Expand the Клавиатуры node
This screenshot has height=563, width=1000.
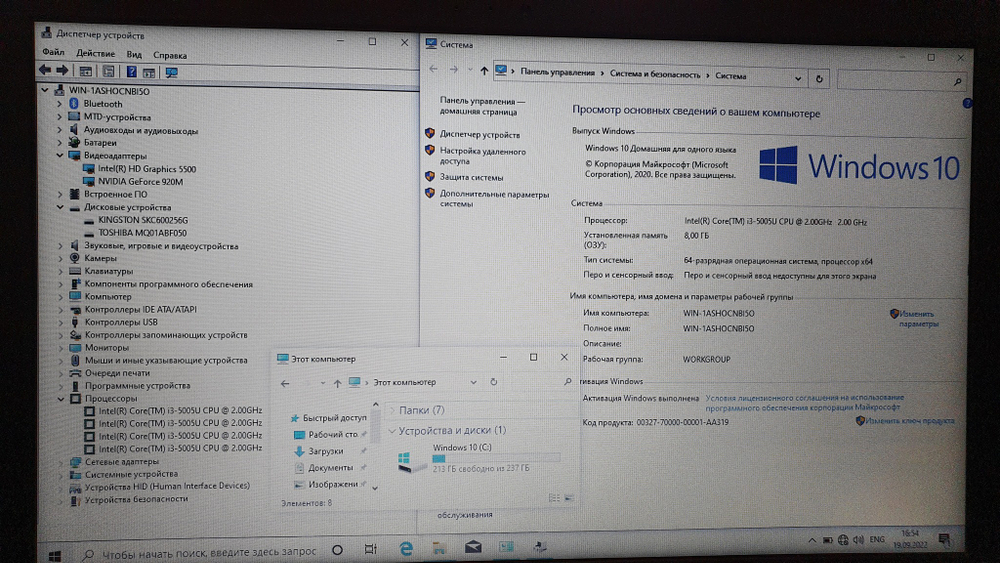[x=61, y=271]
